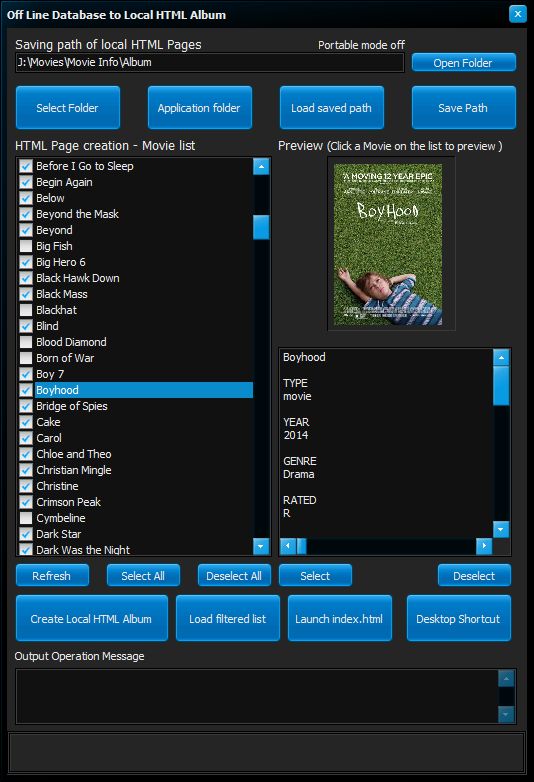Screen dimensions: 534x782
Task: Click preview horizontal scroll-right arrow
Action: pyautogui.click(x=484, y=546)
